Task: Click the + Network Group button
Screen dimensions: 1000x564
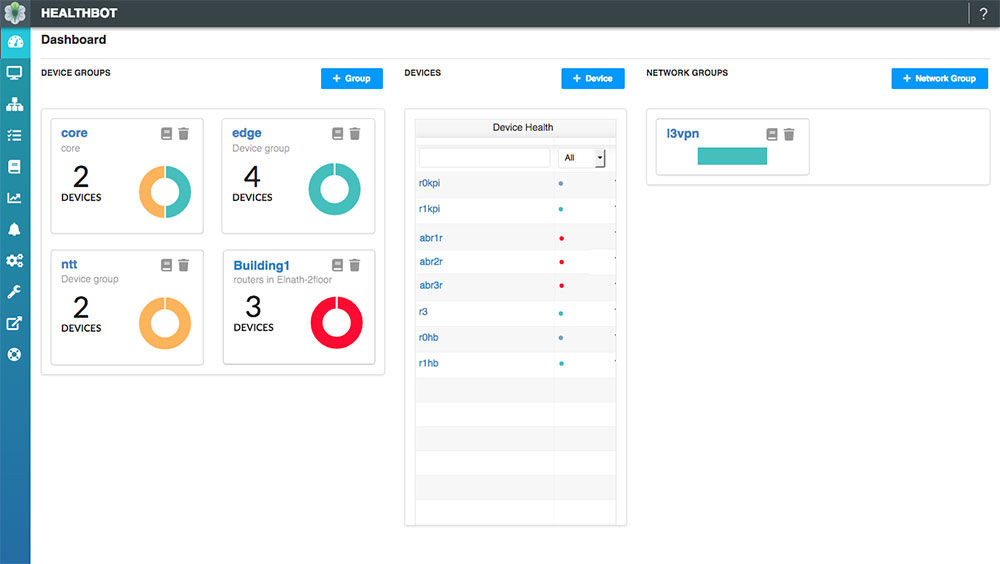Action: click(939, 78)
